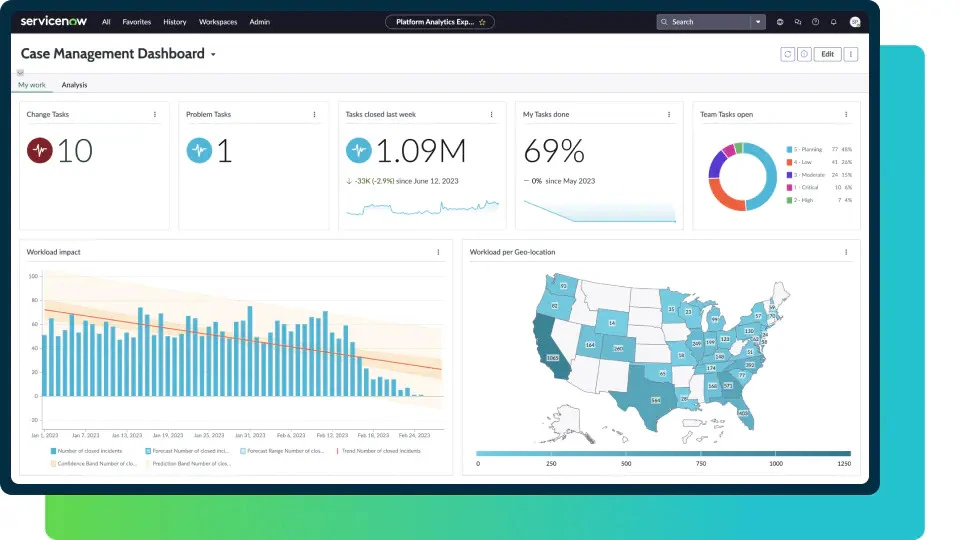This screenshot has width=960, height=540.
Task: Expand Case Management Dashboard title dropdown
Action: point(213,55)
